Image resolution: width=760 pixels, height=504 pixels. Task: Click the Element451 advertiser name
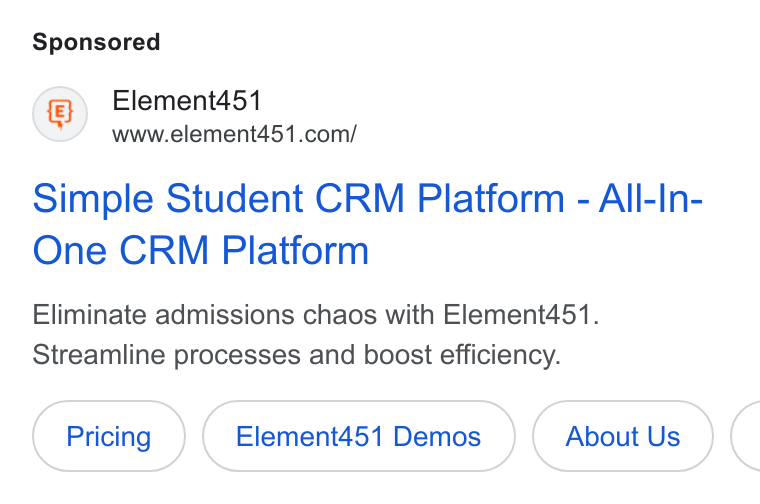(x=187, y=101)
